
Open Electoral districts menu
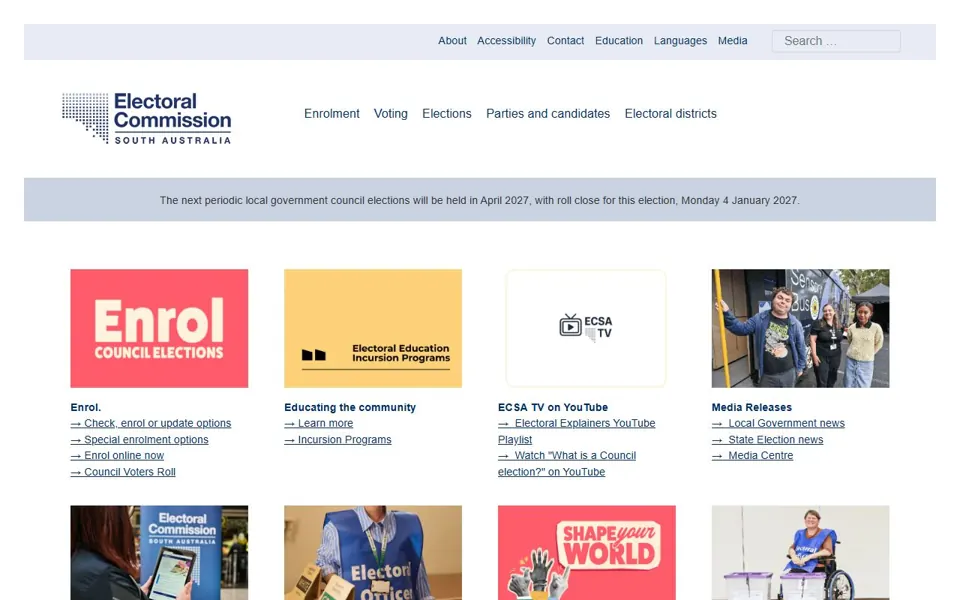670,114
